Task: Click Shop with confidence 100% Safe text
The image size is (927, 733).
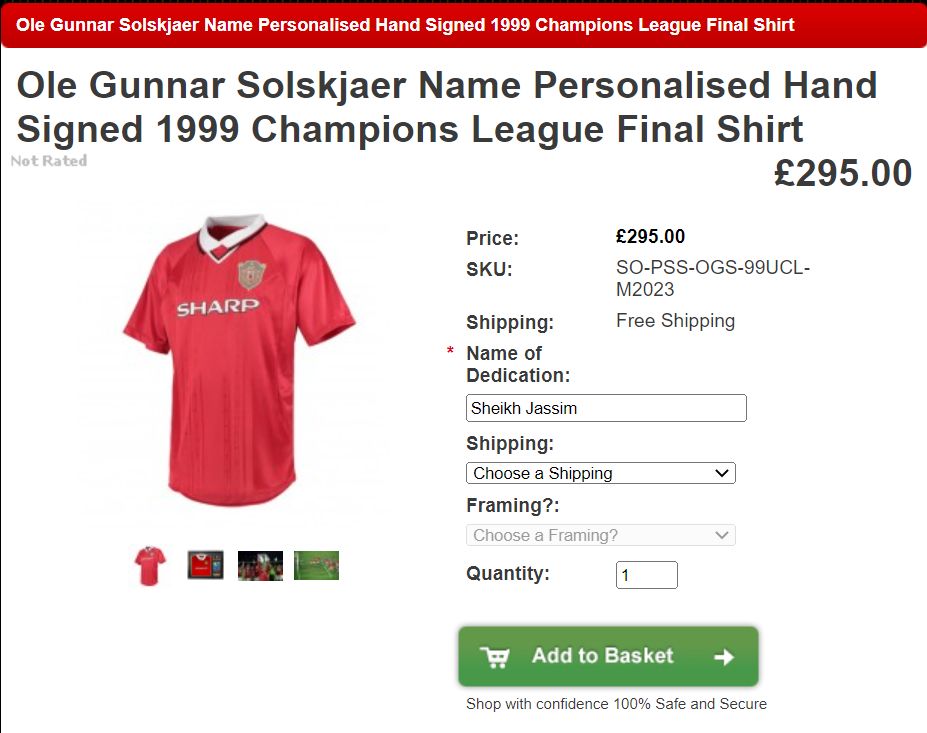Action: tap(616, 703)
